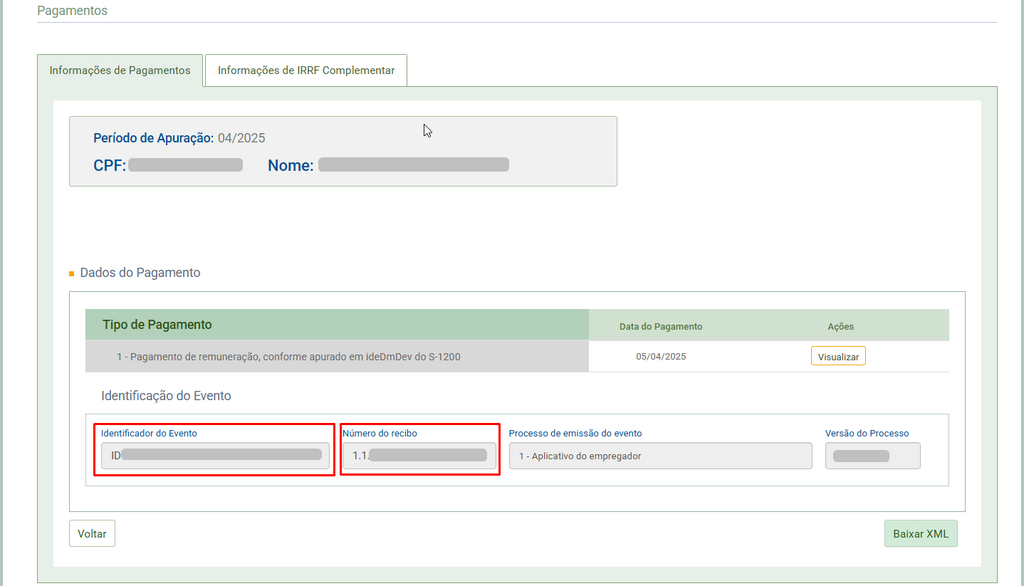Viewport: 1024px width, 586px height.
Task: Click the Data do Pagamento column header
Action: tap(661, 326)
